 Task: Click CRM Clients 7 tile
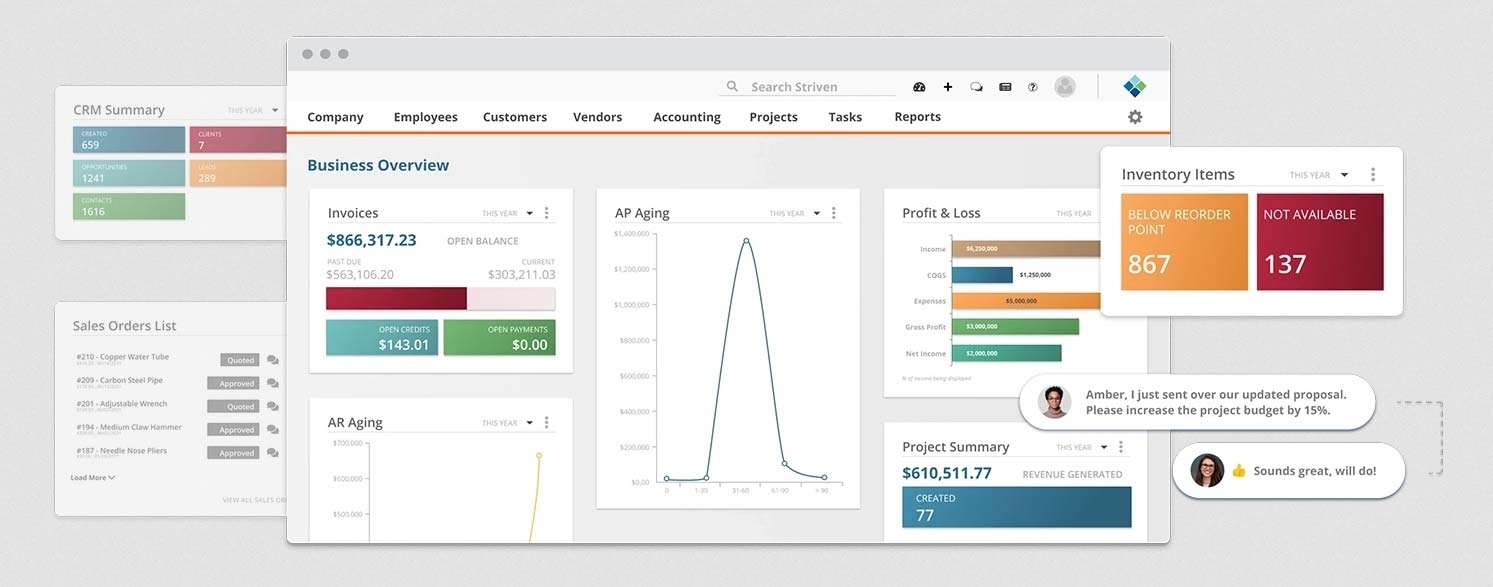[238, 139]
